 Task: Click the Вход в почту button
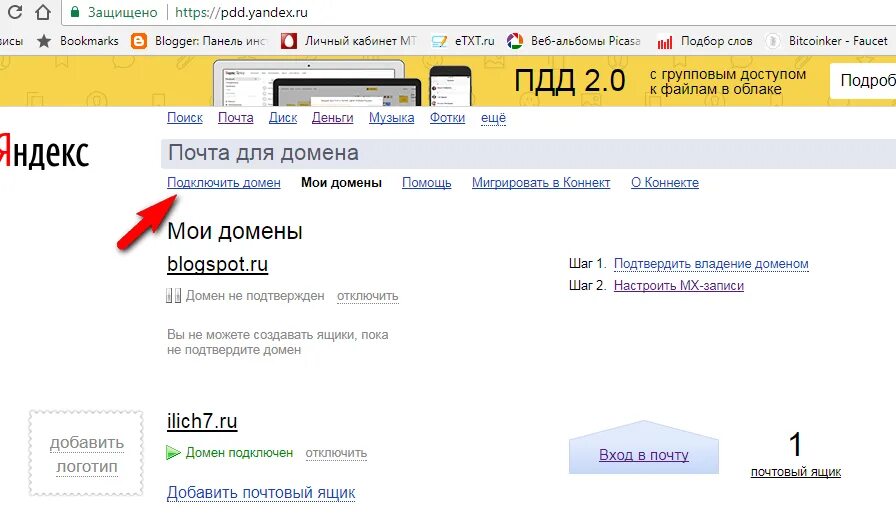click(x=643, y=448)
